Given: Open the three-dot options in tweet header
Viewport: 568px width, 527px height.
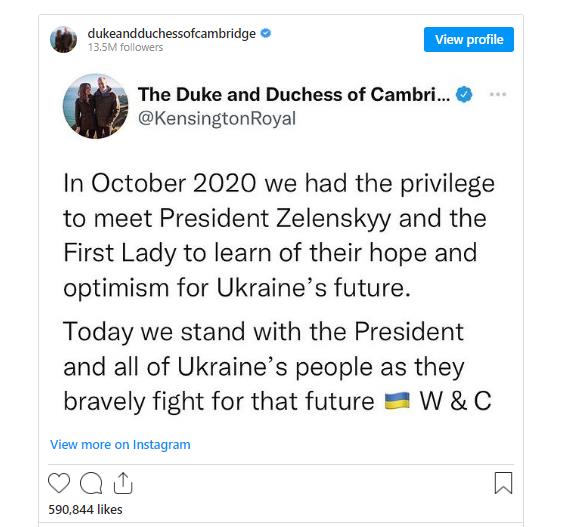Looking at the screenshot, I should tap(498, 95).
